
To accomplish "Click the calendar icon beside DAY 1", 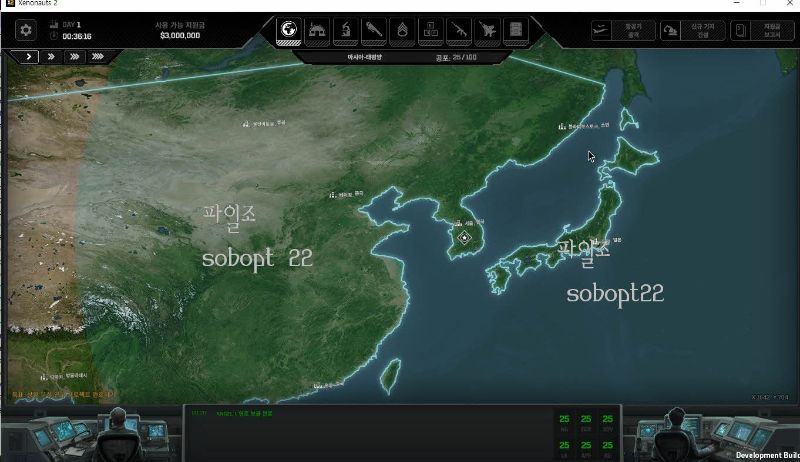I will pyautogui.click(x=54, y=24).
